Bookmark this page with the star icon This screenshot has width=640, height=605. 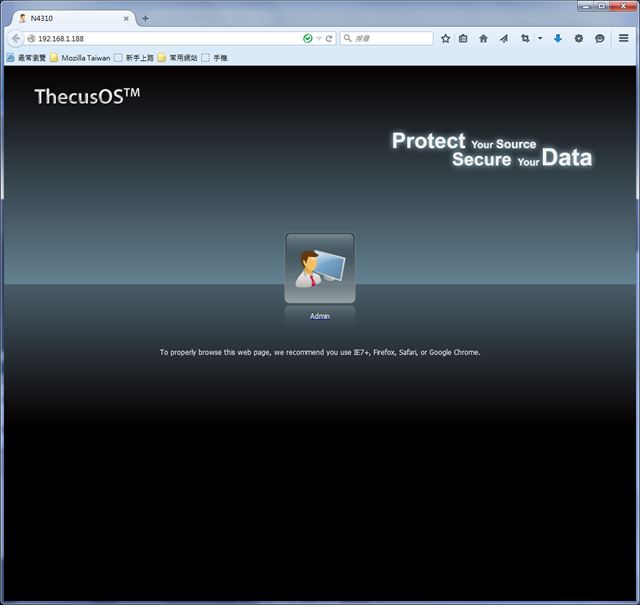445,38
